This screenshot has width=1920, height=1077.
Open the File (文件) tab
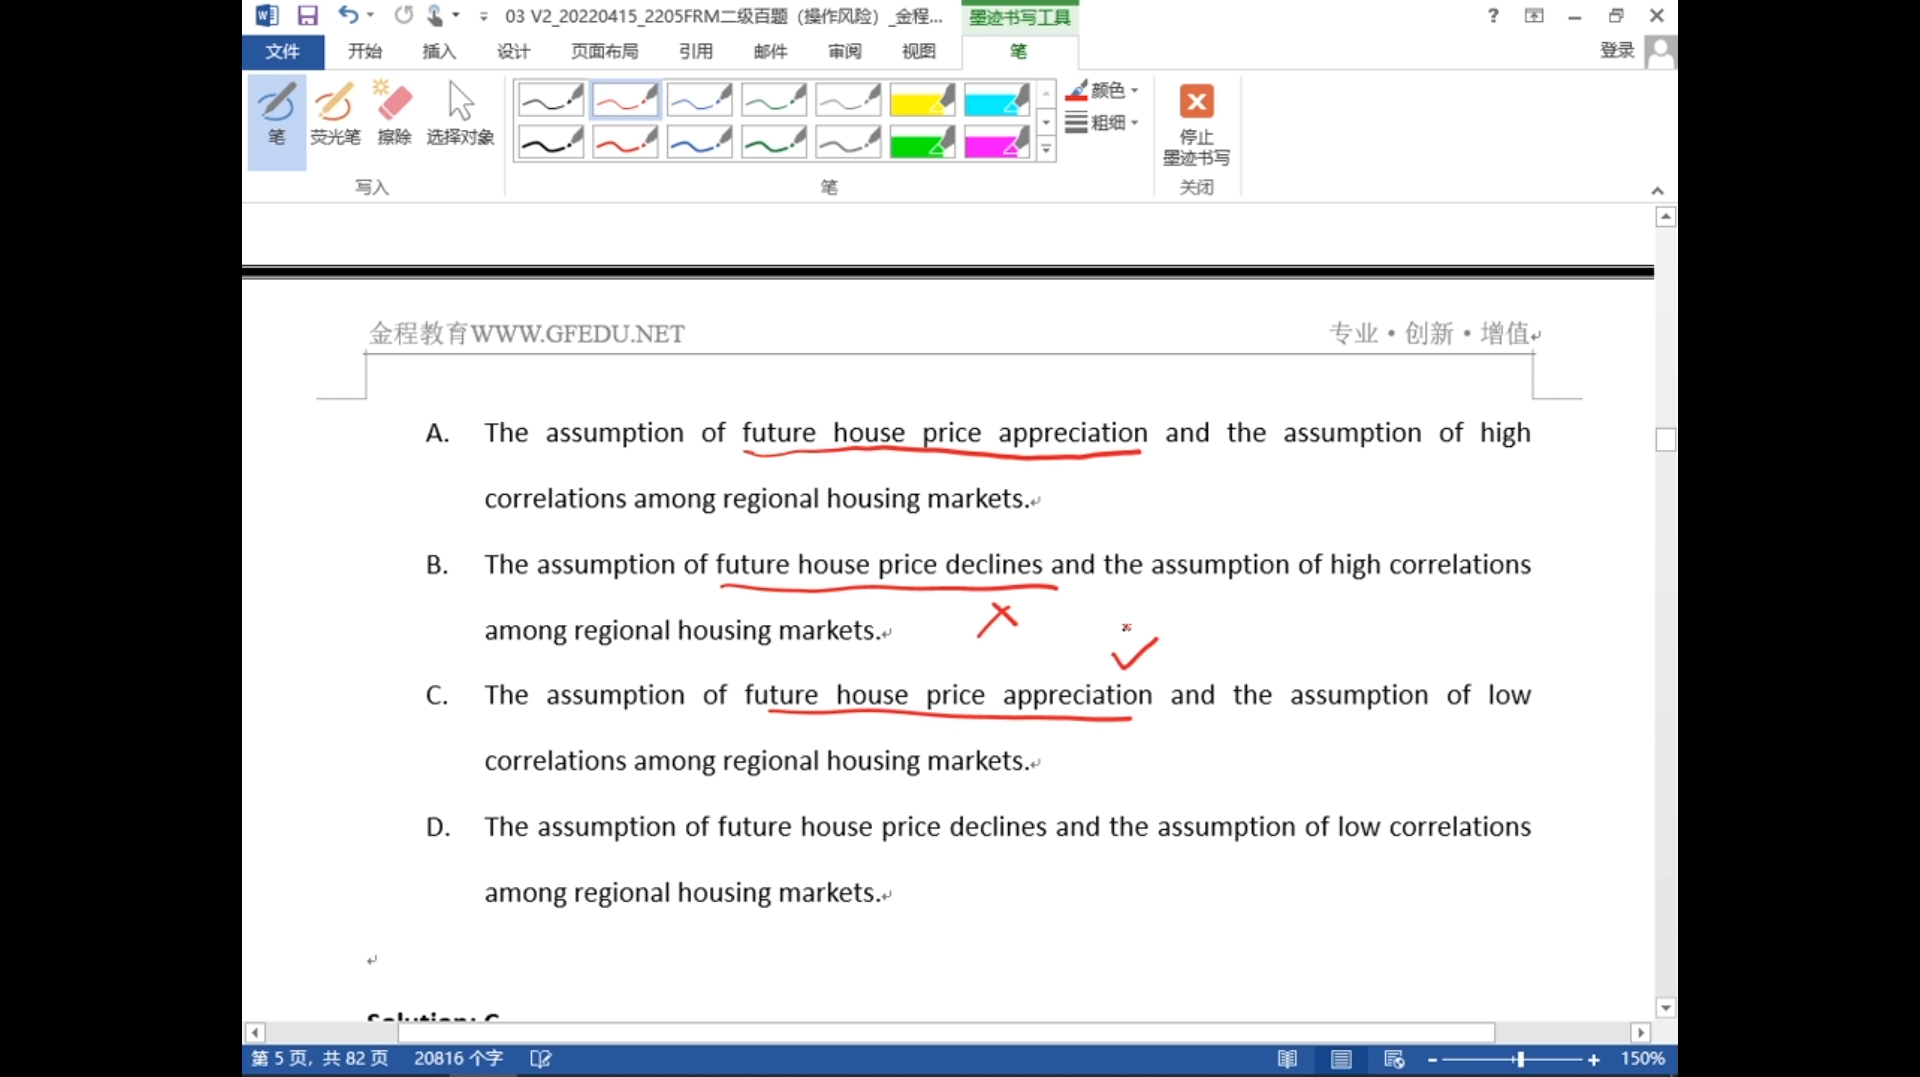click(282, 51)
